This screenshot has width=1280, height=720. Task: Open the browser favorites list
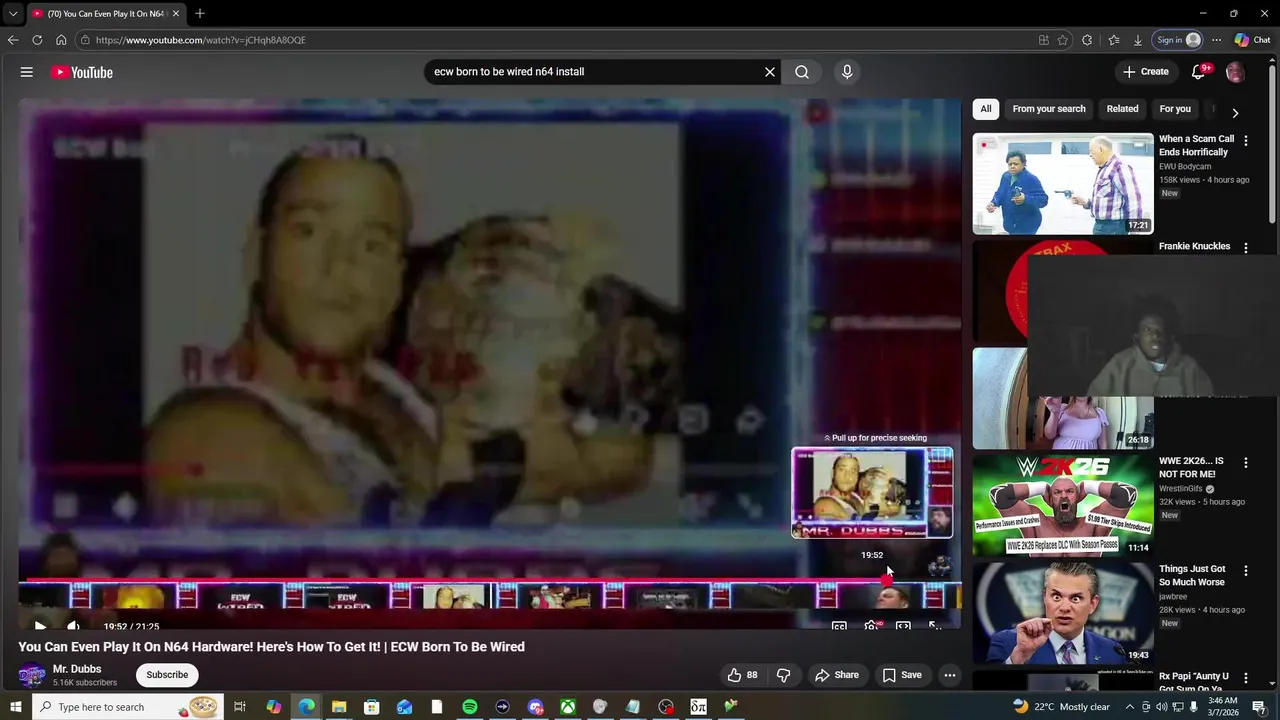coord(1114,40)
